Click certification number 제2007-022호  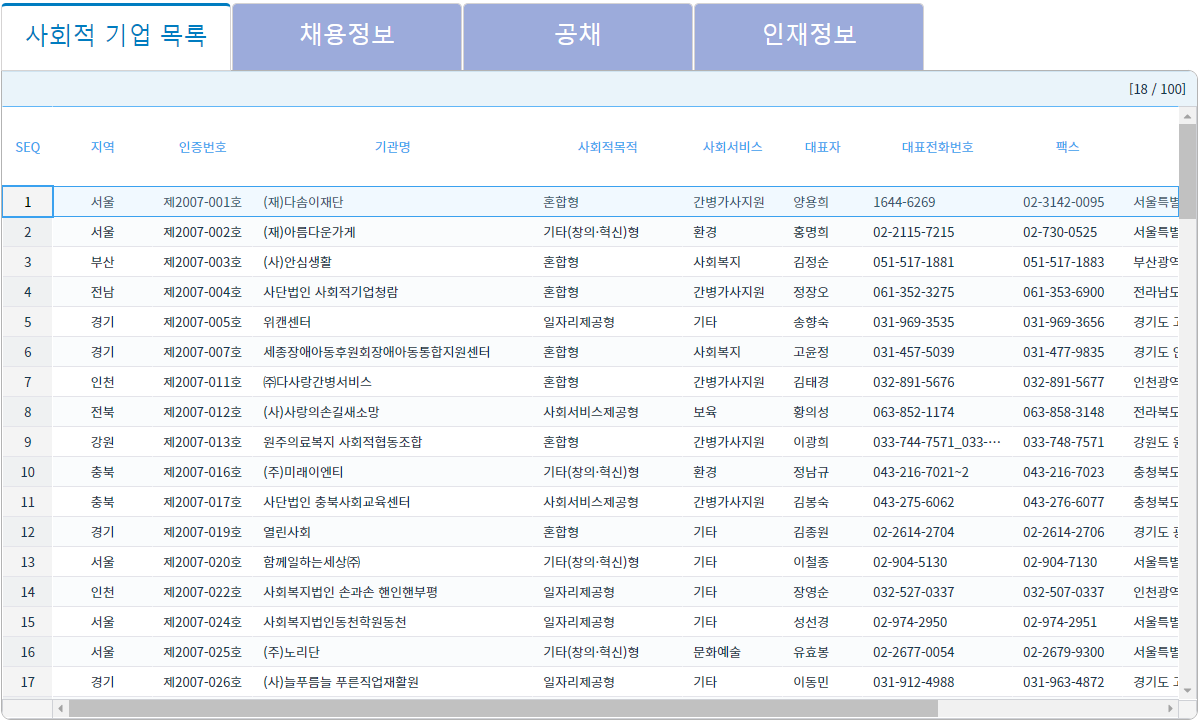click(x=203, y=592)
